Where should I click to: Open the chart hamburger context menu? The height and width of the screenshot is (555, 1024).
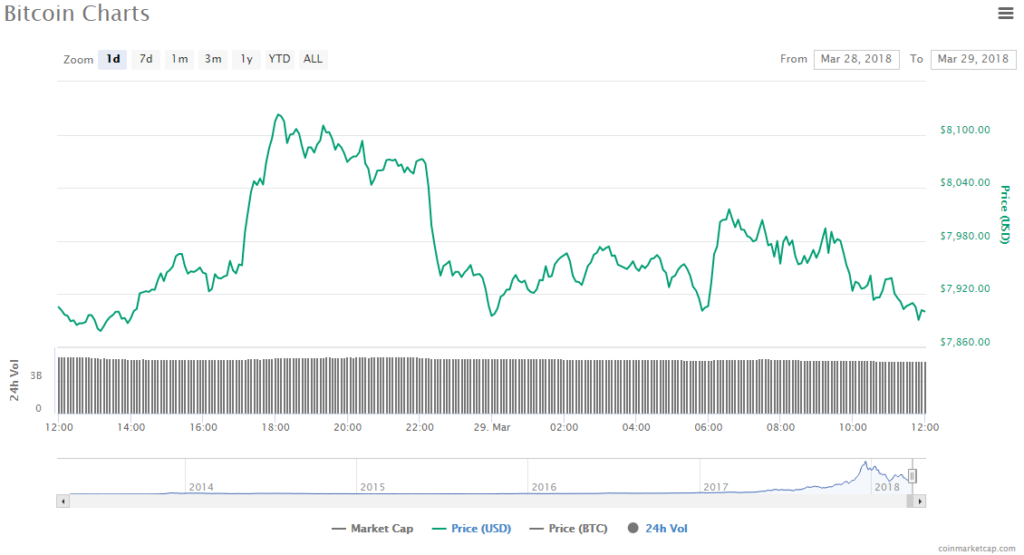pyautogui.click(x=1006, y=13)
